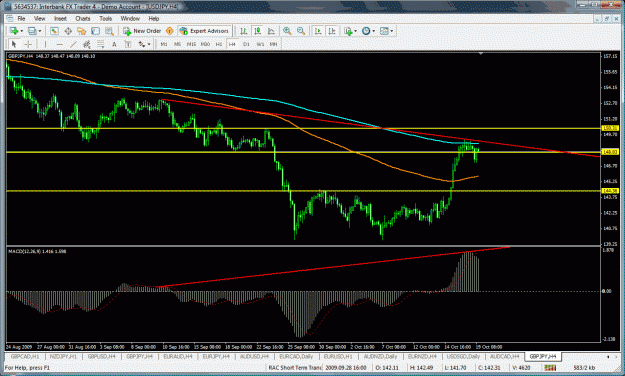
Task: Open the Terminal panel
Action: 95,31
